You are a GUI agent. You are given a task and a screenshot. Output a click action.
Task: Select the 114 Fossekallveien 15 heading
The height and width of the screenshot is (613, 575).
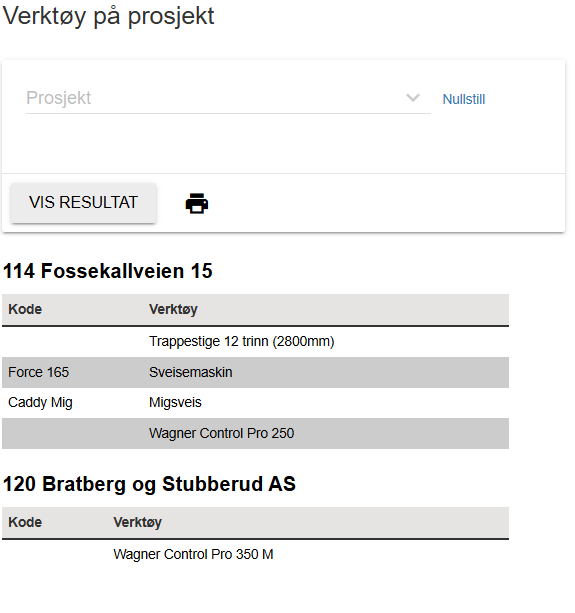pos(107,271)
